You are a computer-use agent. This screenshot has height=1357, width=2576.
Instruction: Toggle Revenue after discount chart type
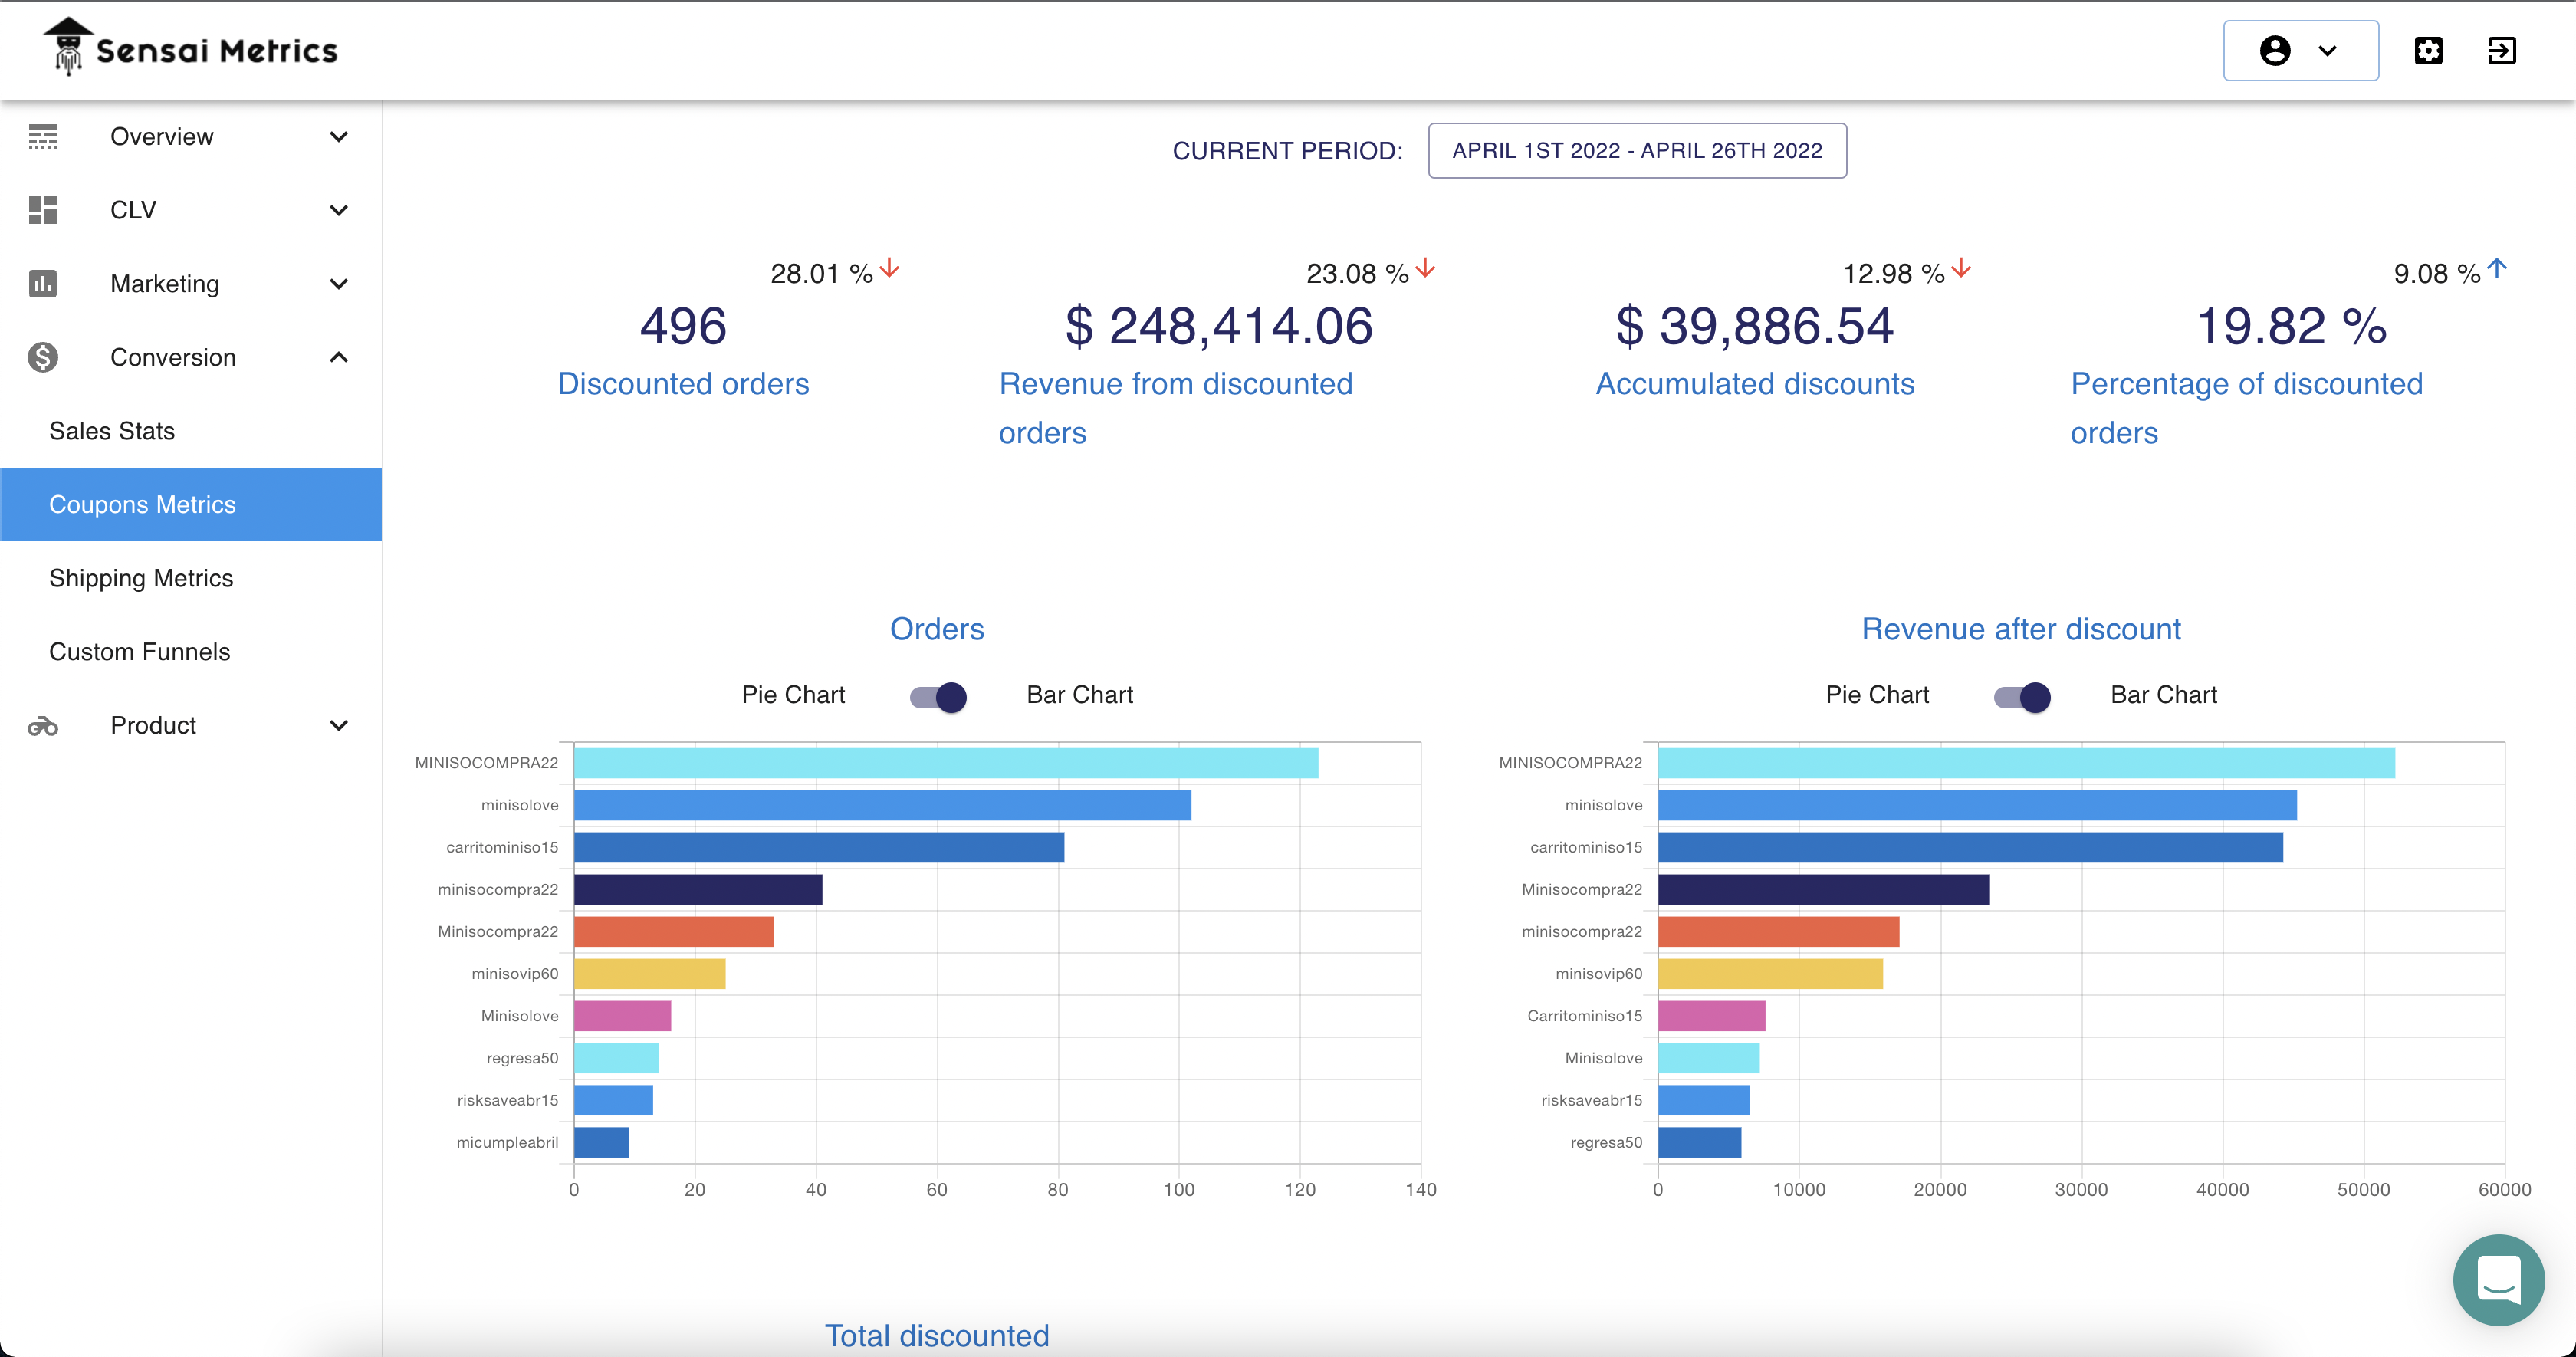[2022, 696]
